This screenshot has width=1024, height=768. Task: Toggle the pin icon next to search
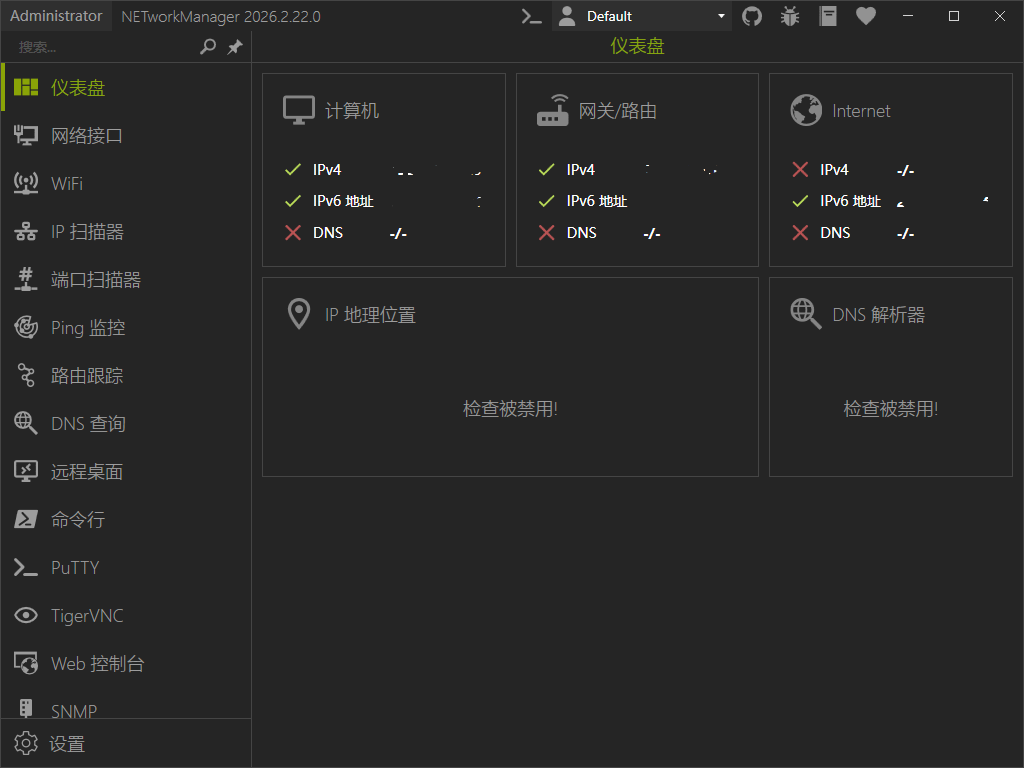[235, 46]
